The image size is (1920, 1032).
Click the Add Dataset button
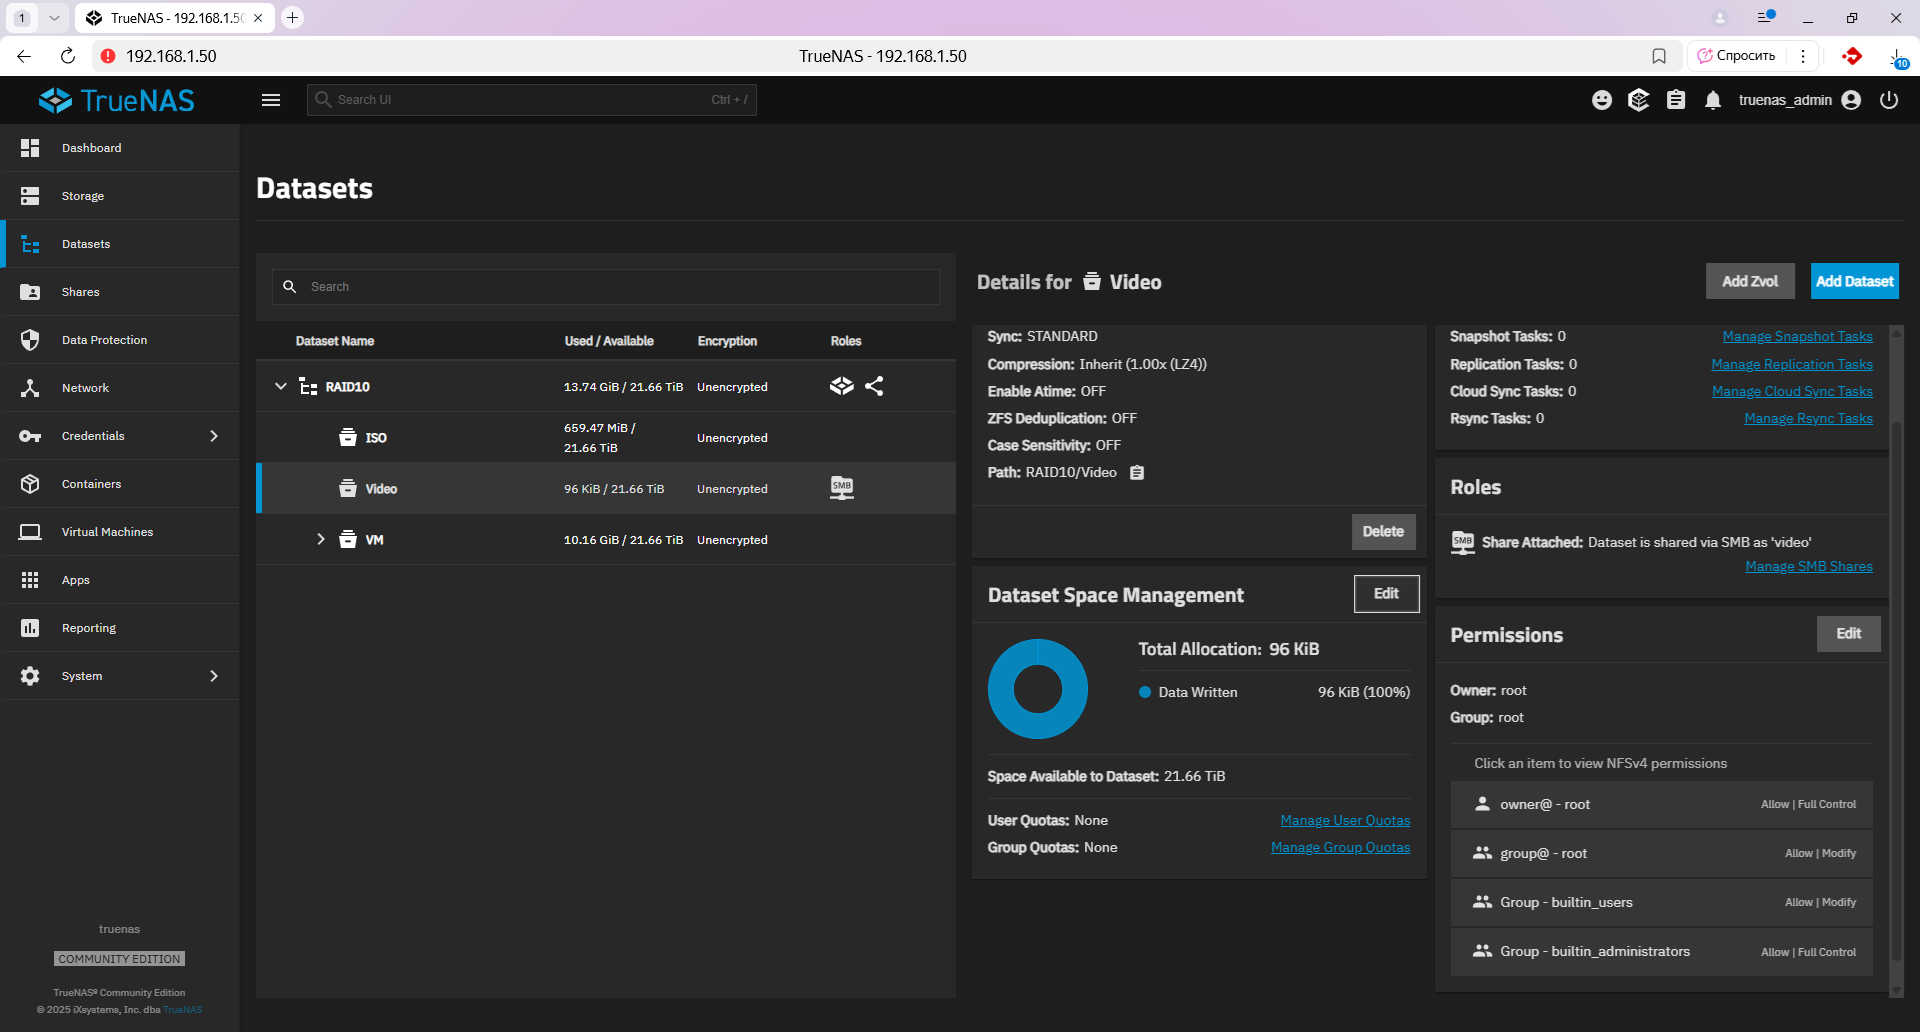pyautogui.click(x=1854, y=281)
